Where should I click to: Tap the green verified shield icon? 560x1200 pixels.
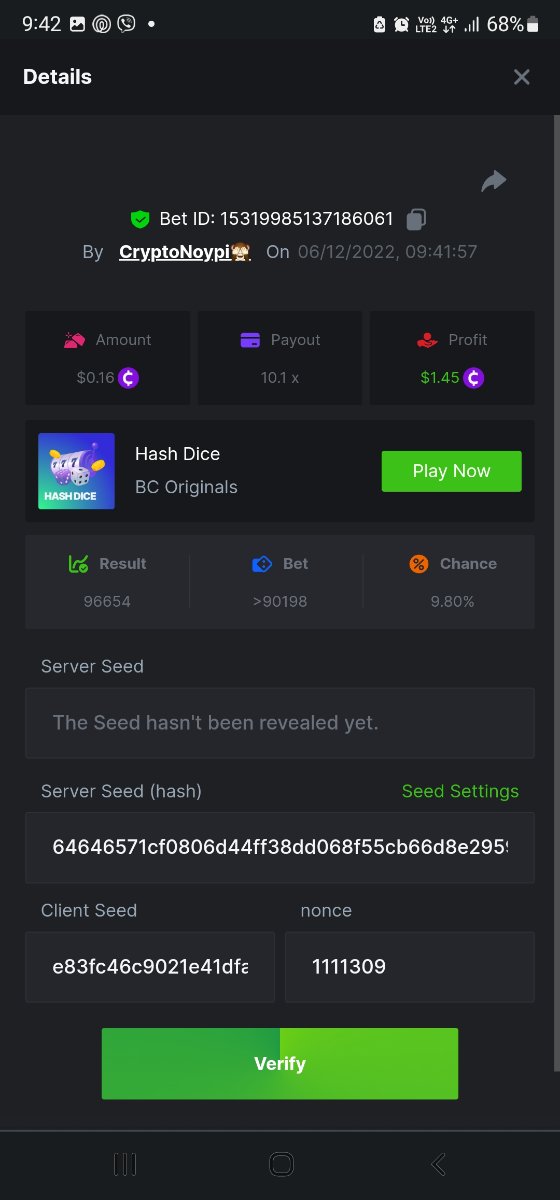[140, 218]
